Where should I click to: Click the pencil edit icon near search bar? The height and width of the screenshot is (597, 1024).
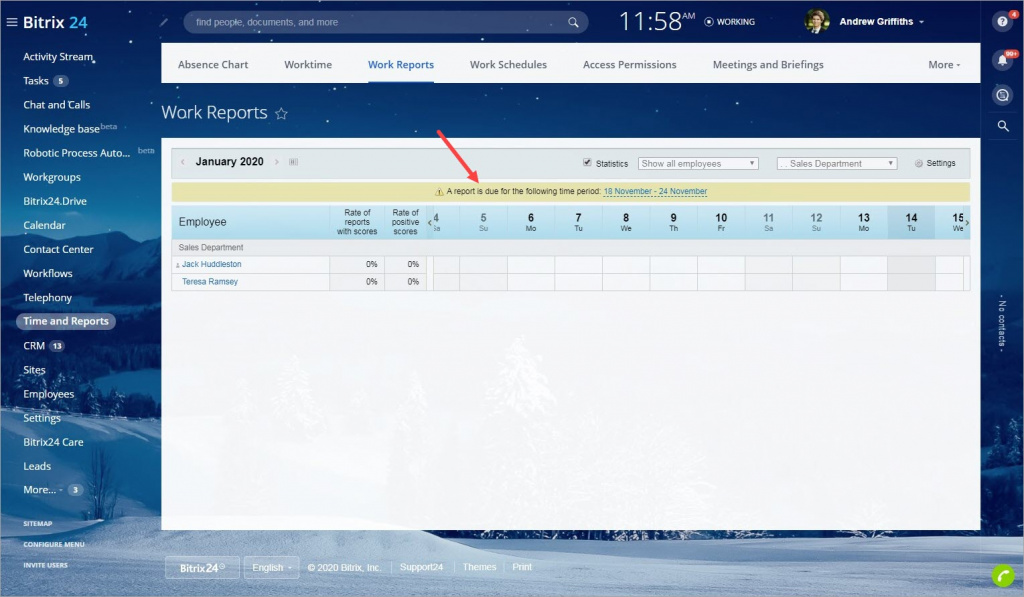coord(164,22)
